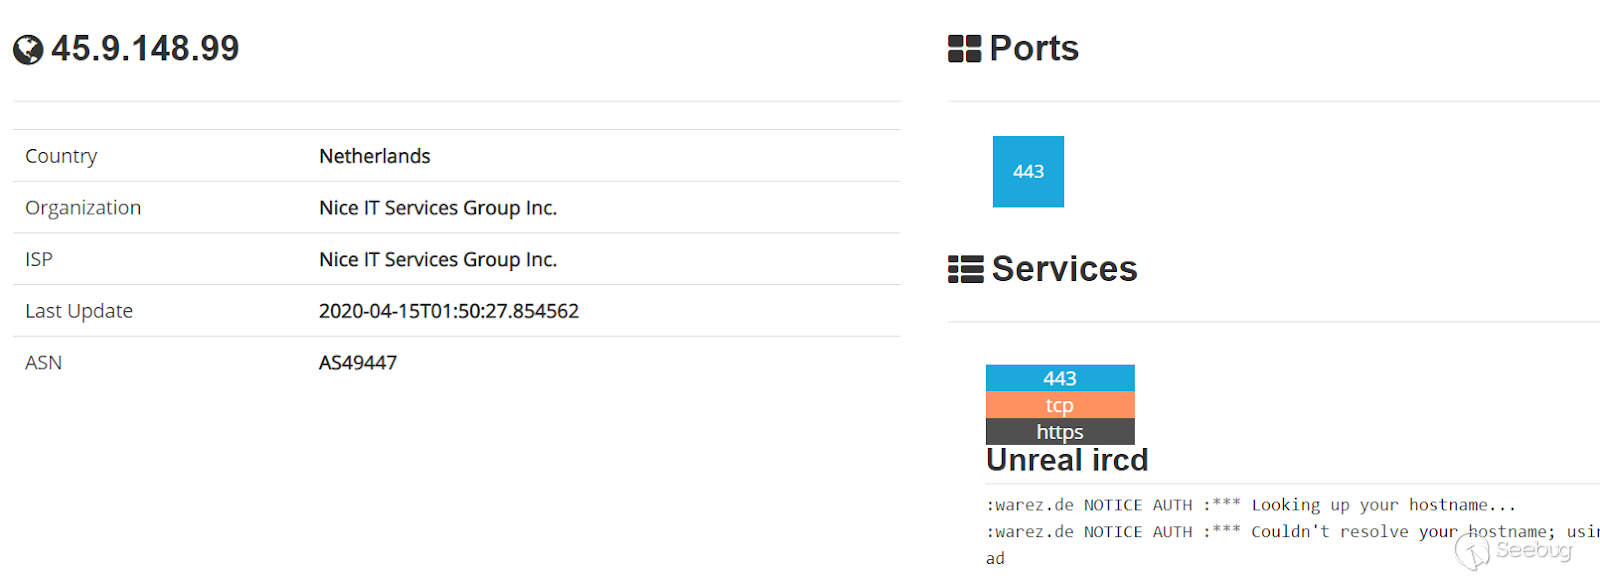Open the blue 443 port tile
The height and width of the screenshot is (578, 1600).
click(x=1028, y=172)
